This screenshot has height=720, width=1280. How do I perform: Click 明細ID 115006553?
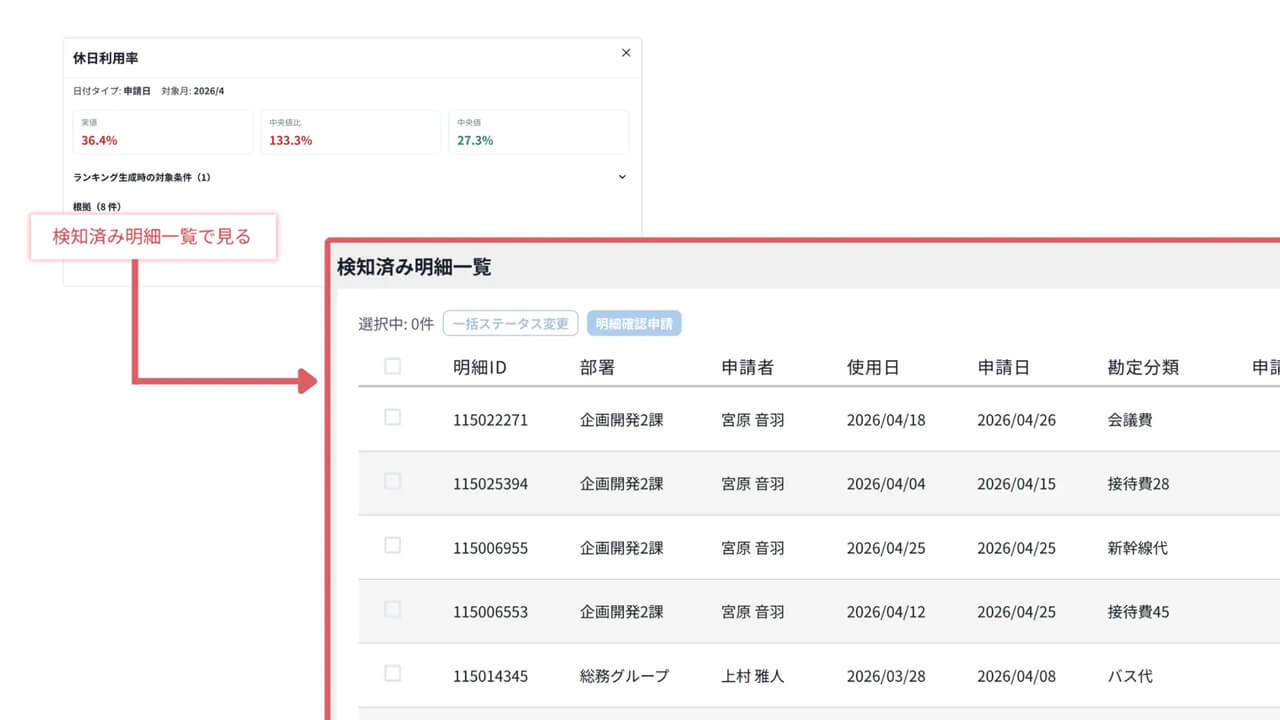[x=490, y=612]
